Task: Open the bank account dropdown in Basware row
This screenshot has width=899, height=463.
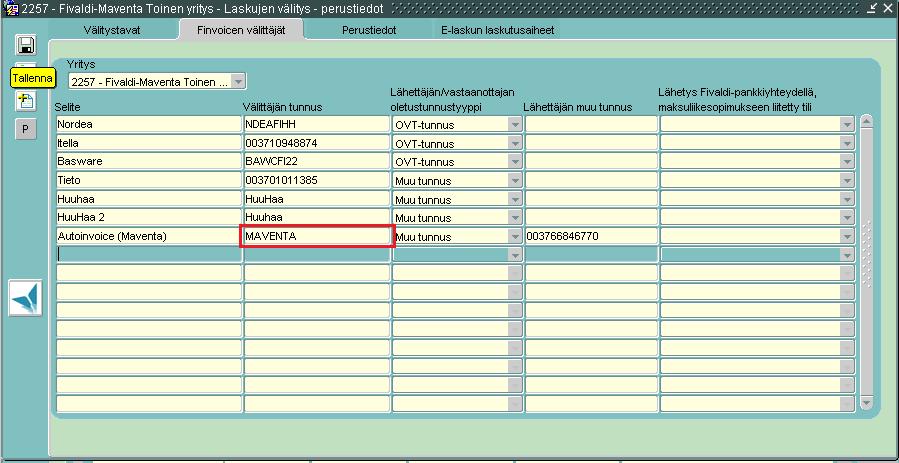Action: pos(847,162)
